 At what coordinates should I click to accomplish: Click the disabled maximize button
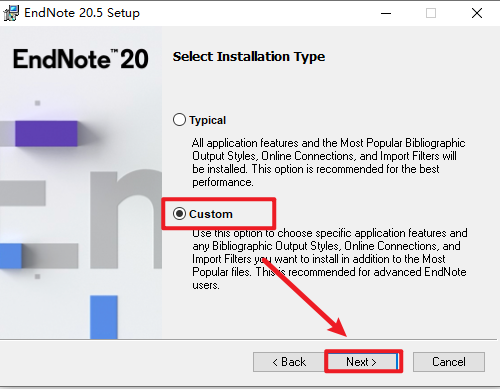tap(431, 13)
